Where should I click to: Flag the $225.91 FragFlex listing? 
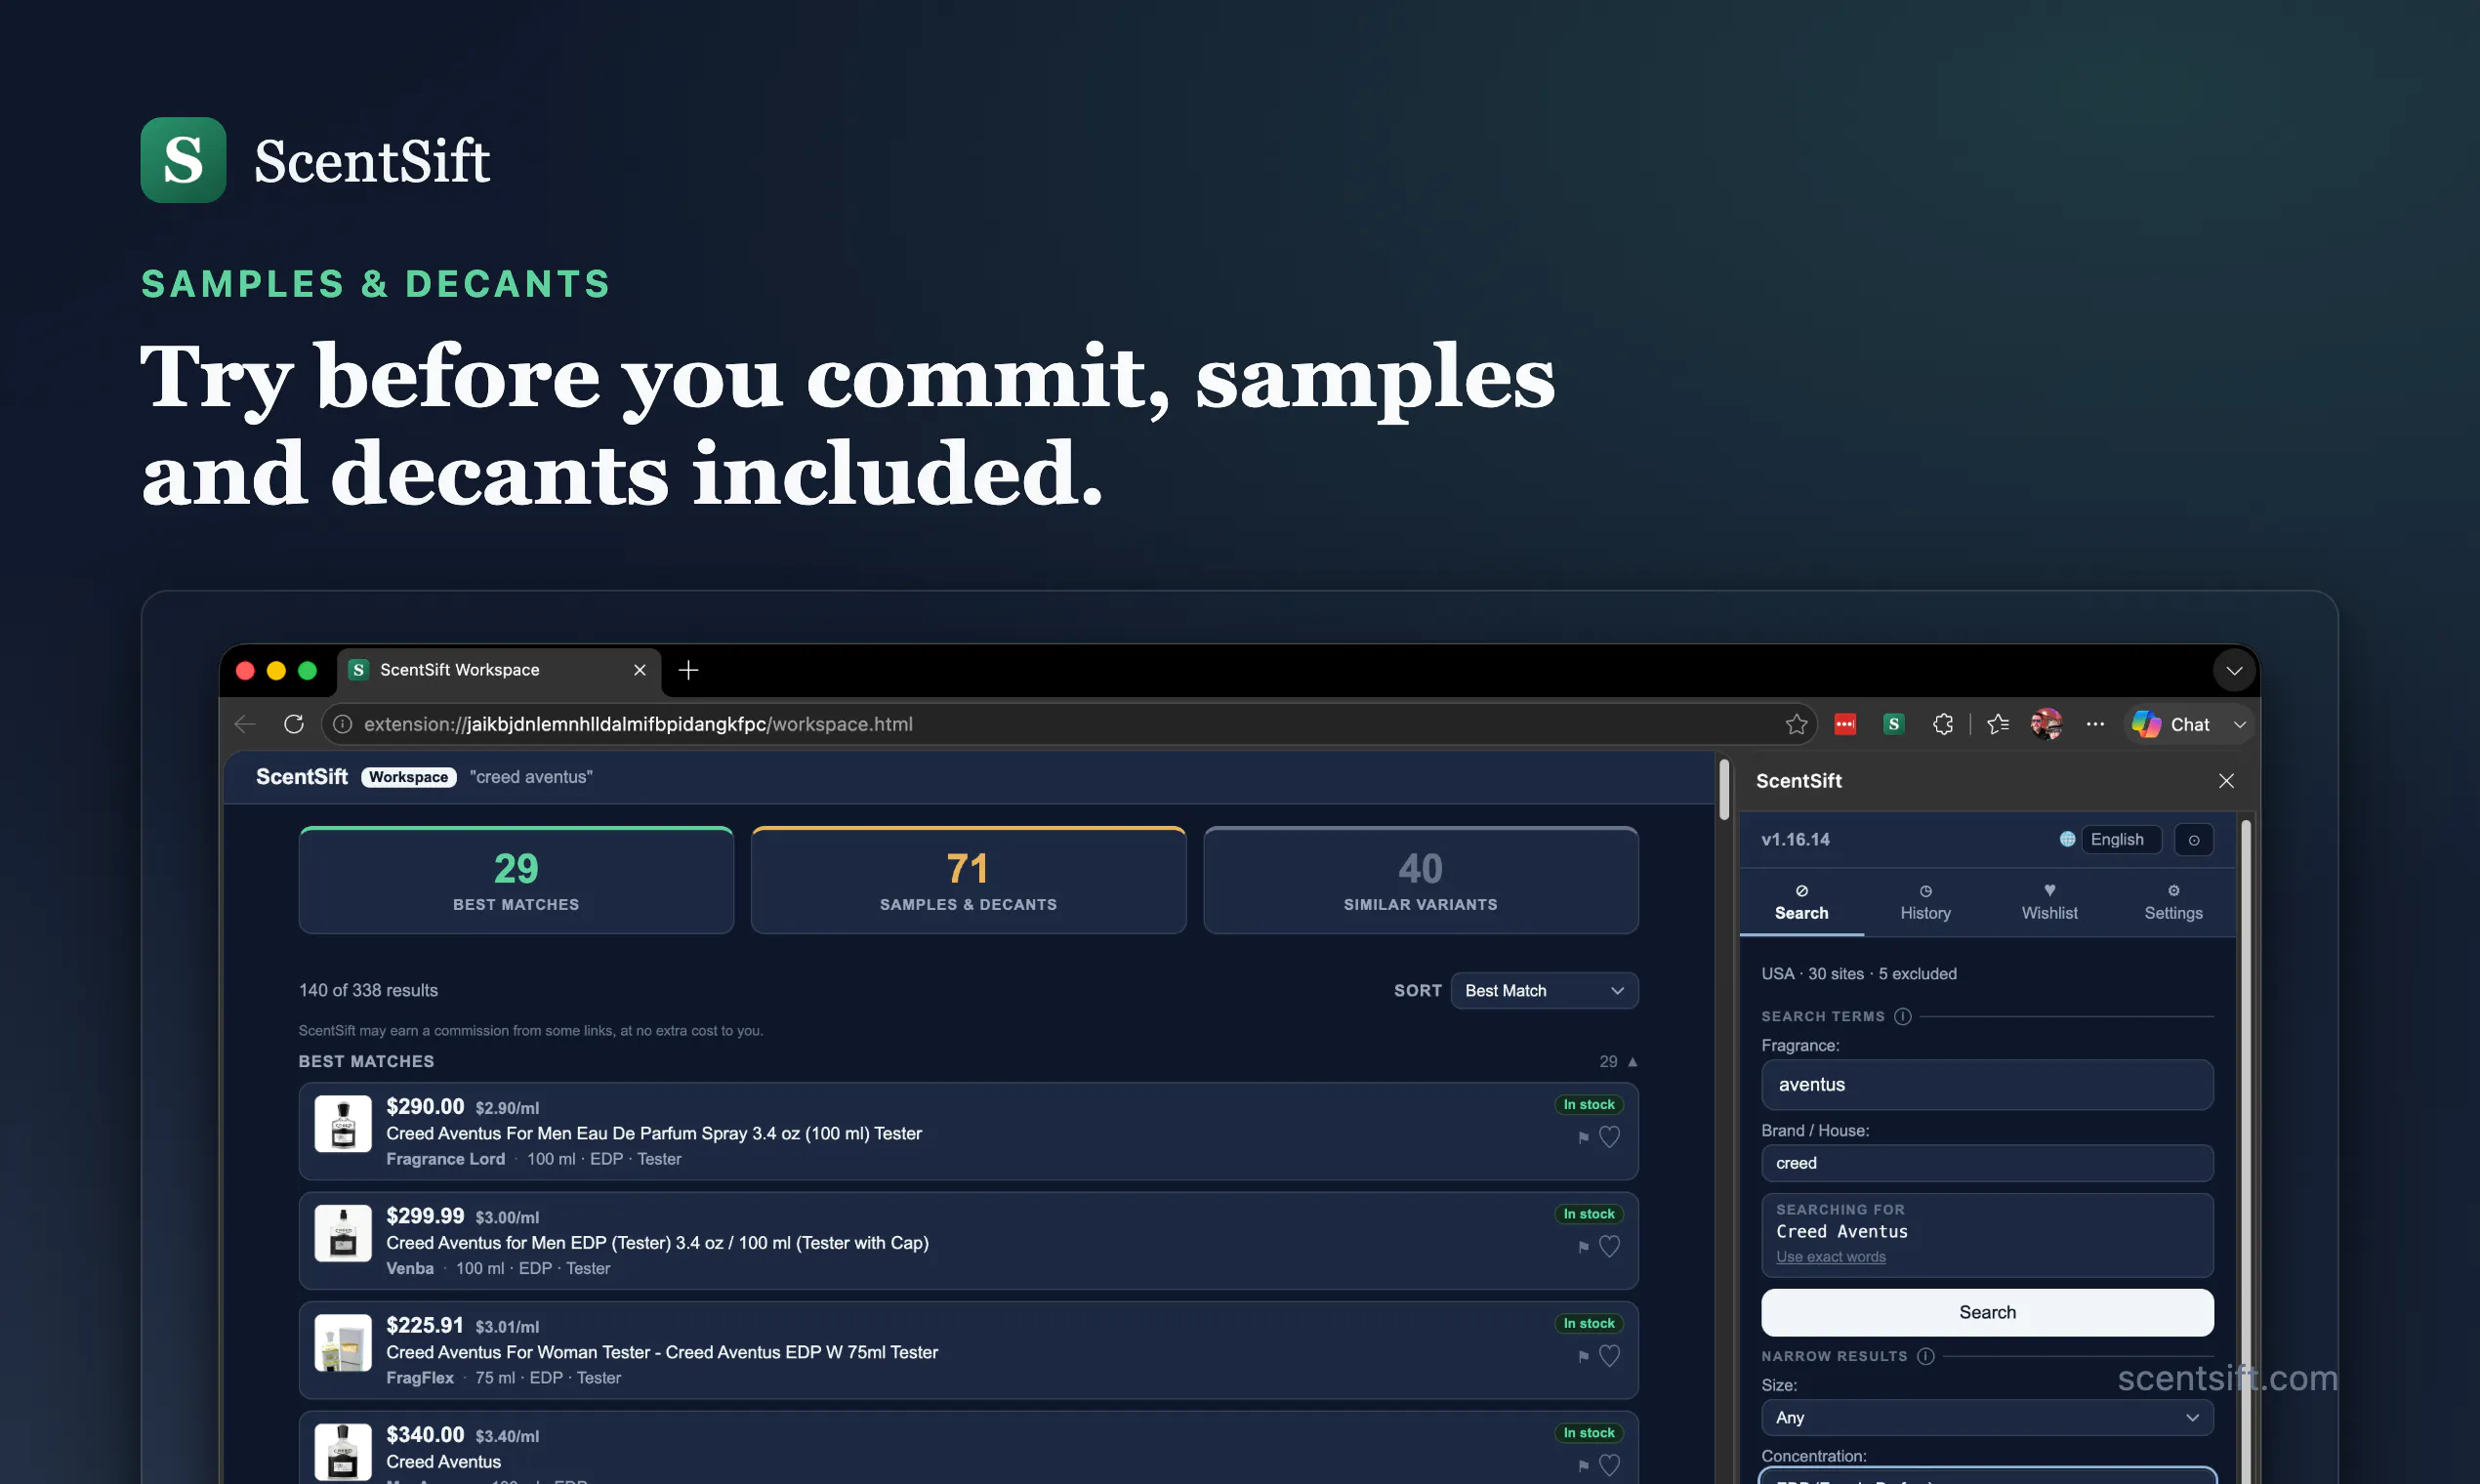[x=1583, y=1356]
